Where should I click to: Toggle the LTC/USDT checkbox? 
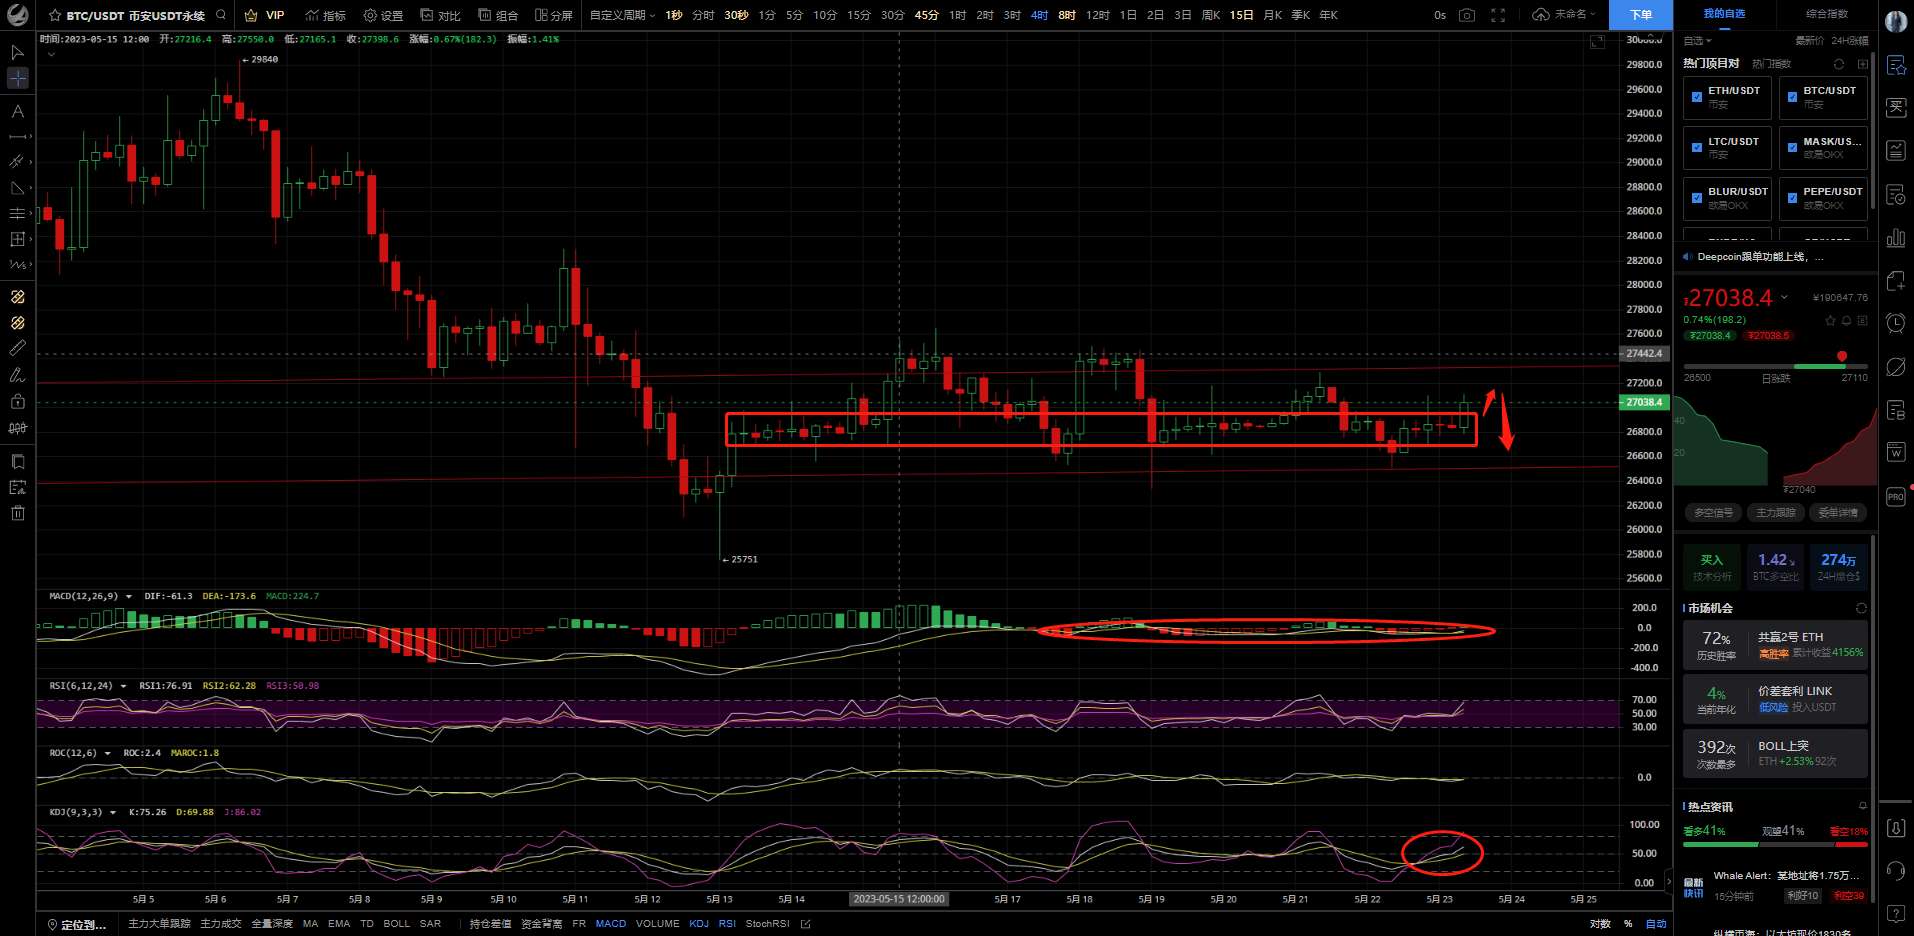point(1697,148)
